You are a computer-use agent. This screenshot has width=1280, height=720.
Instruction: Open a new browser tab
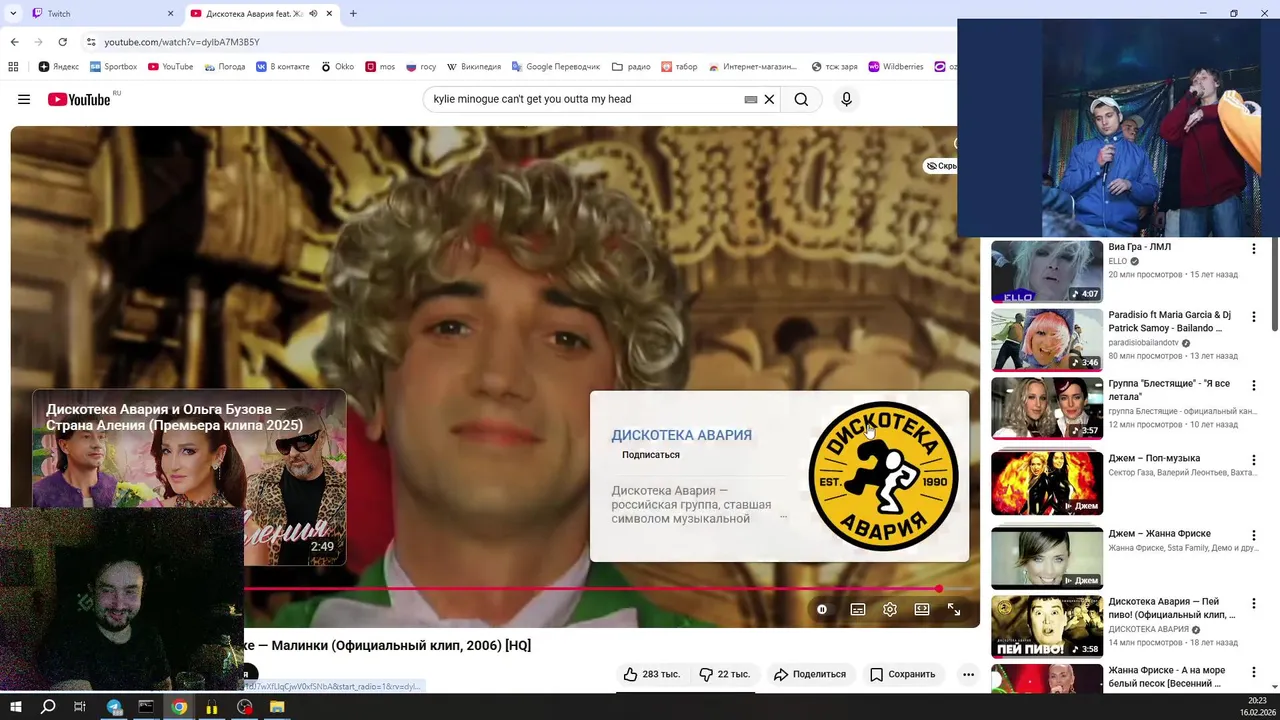(353, 14)
